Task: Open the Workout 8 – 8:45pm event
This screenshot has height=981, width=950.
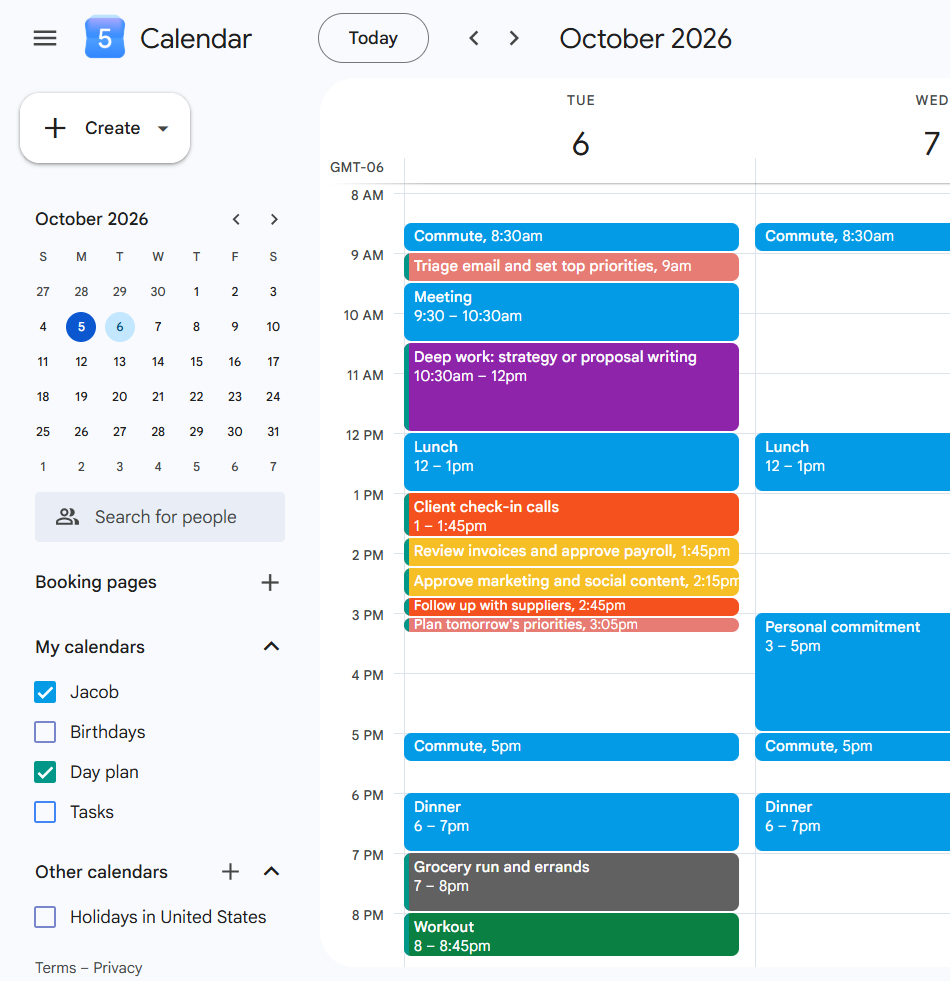Action: tap(571, 935)
